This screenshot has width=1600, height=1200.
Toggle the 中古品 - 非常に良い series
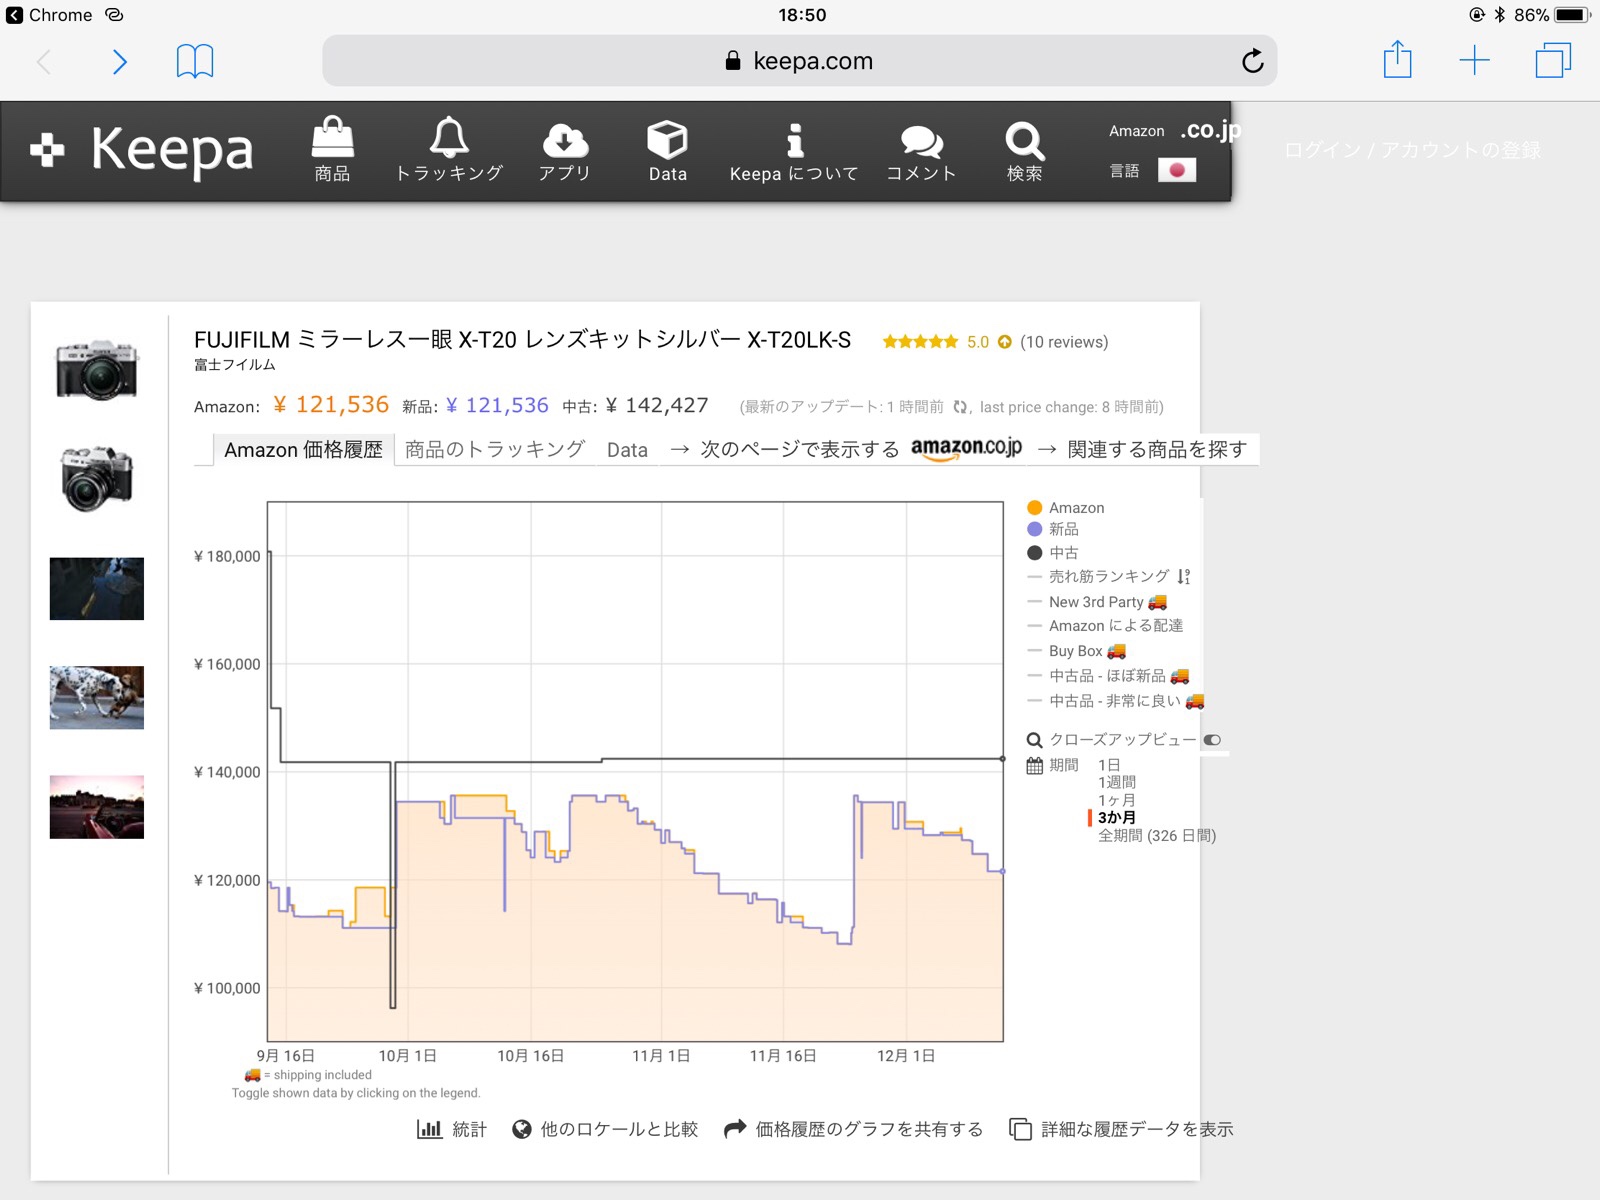point(1116,701)
